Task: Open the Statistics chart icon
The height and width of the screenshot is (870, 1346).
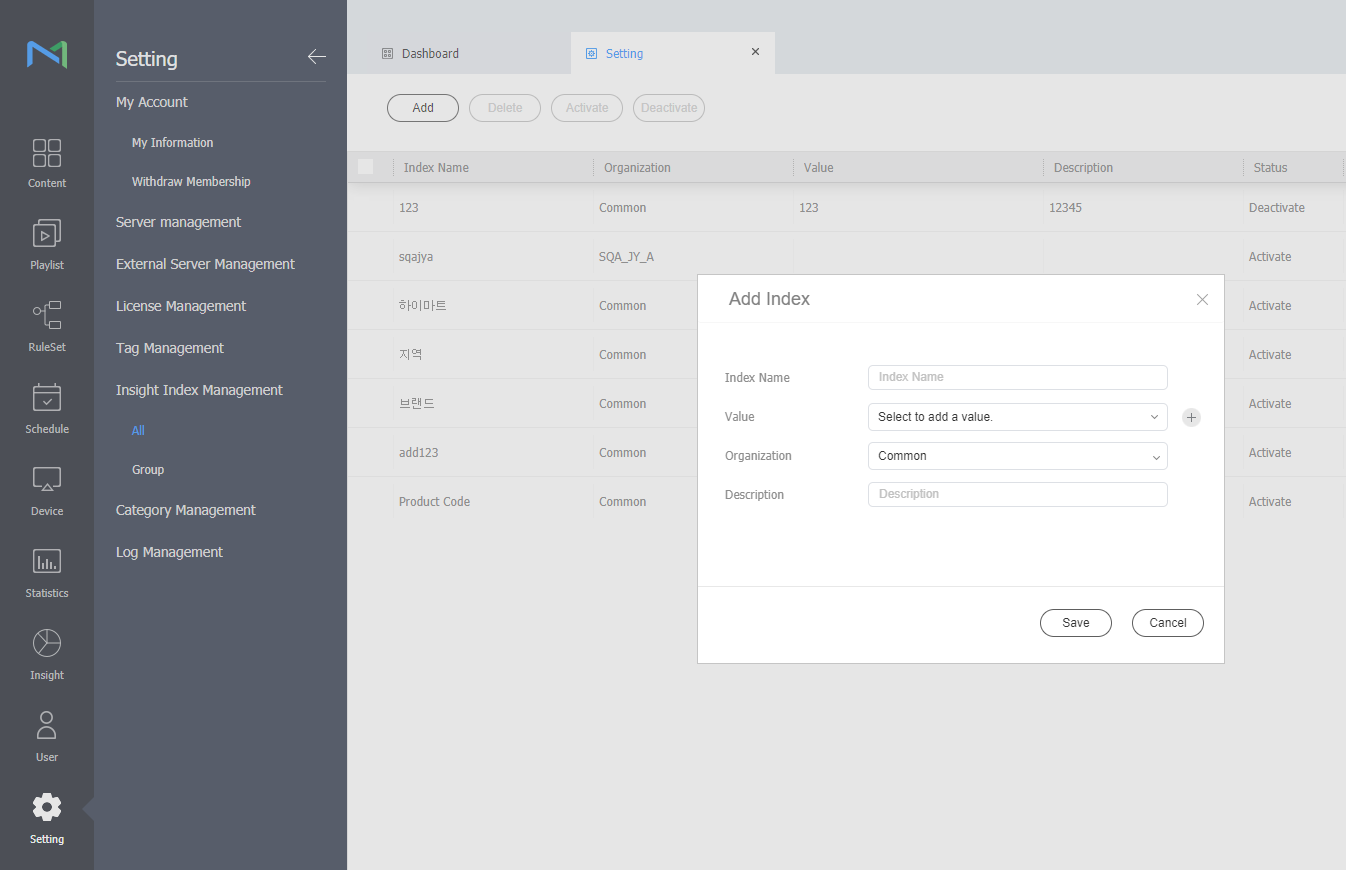Action: [x=47, y=562]
